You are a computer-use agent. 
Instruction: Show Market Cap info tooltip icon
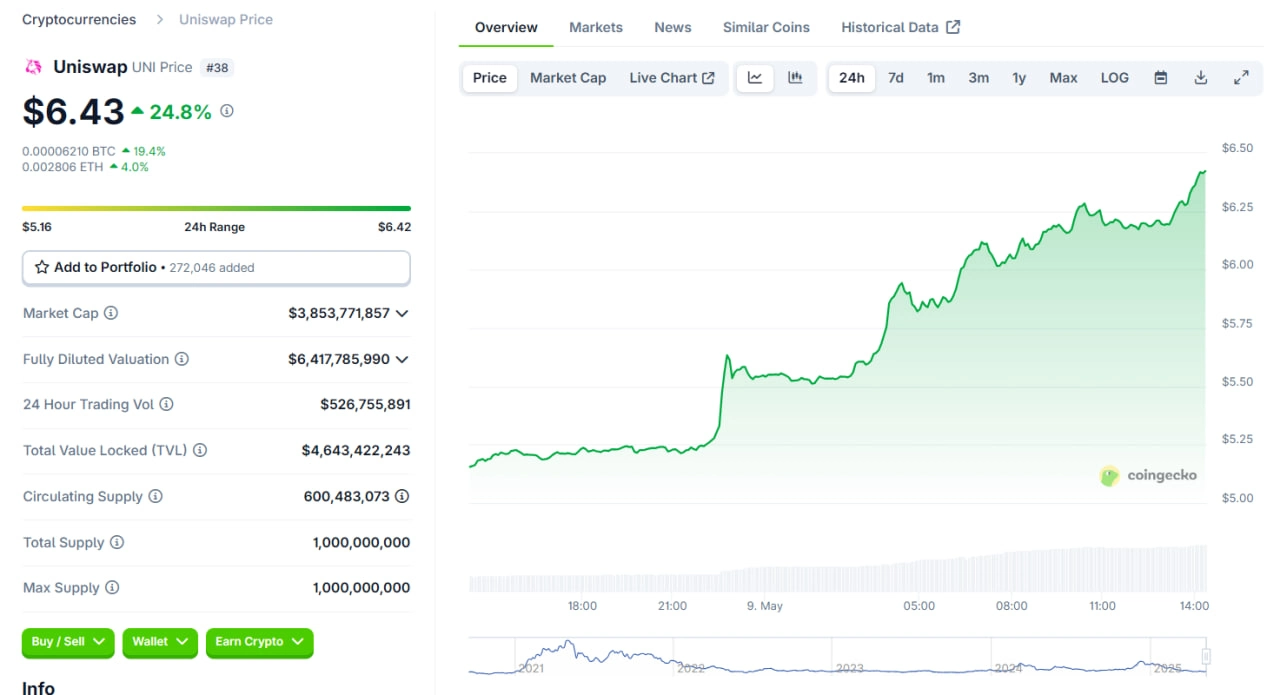pyautogui.click(x=111, y=313)
